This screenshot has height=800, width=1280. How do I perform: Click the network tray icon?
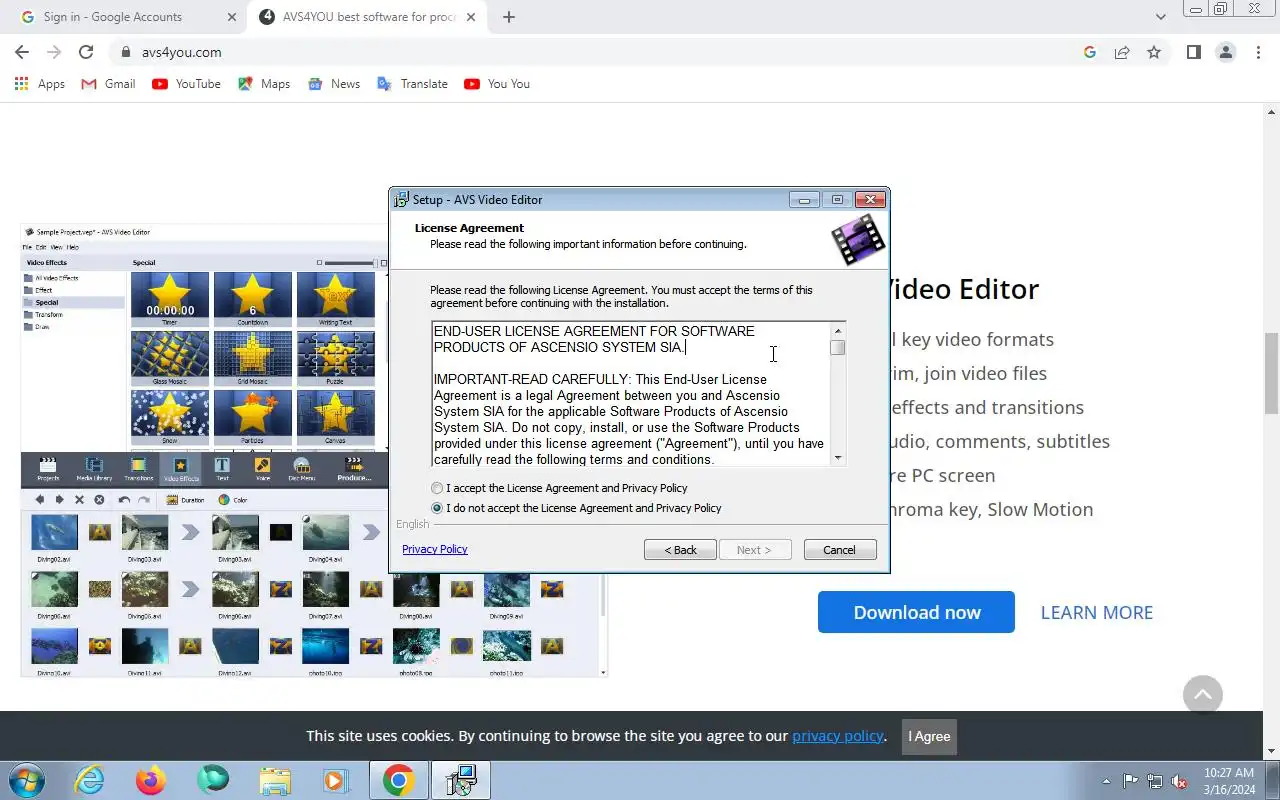tap(1155, 781)
